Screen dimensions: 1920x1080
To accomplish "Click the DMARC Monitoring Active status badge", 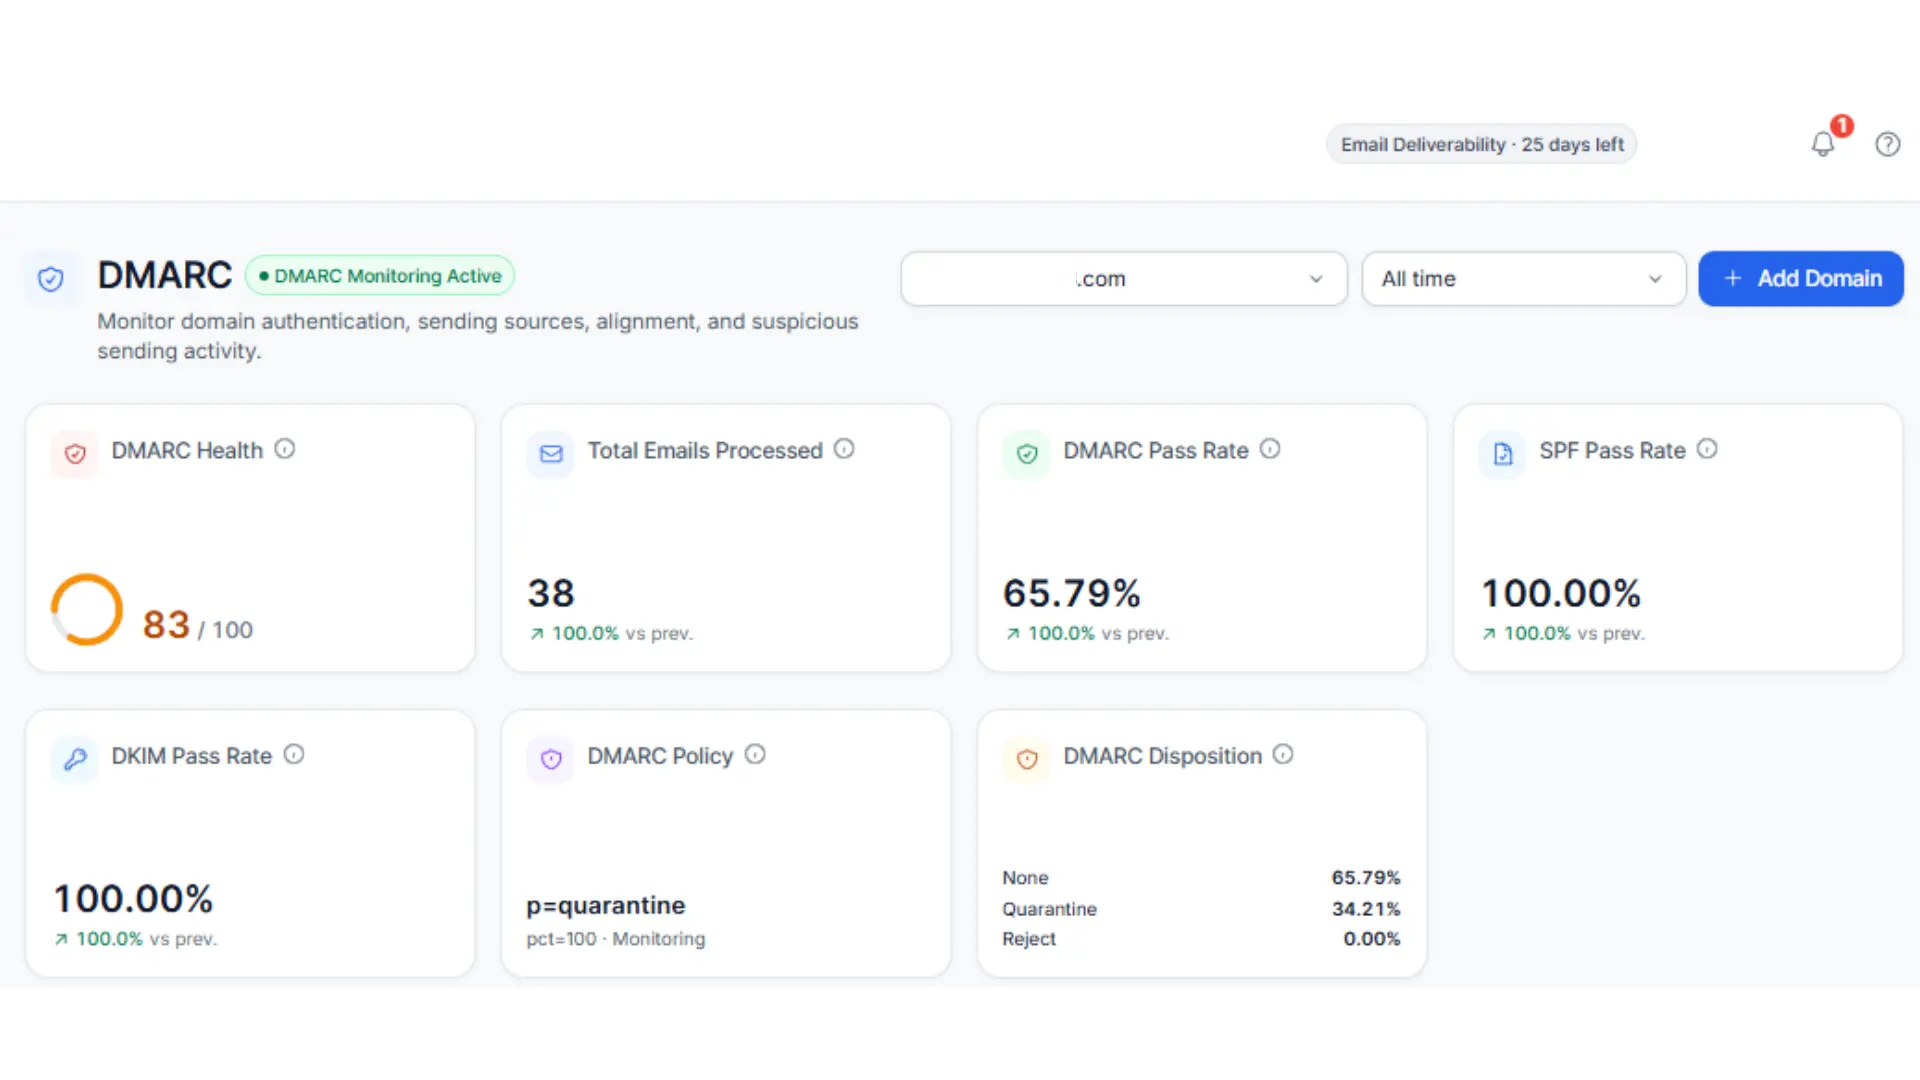I will tap(380, 275).
